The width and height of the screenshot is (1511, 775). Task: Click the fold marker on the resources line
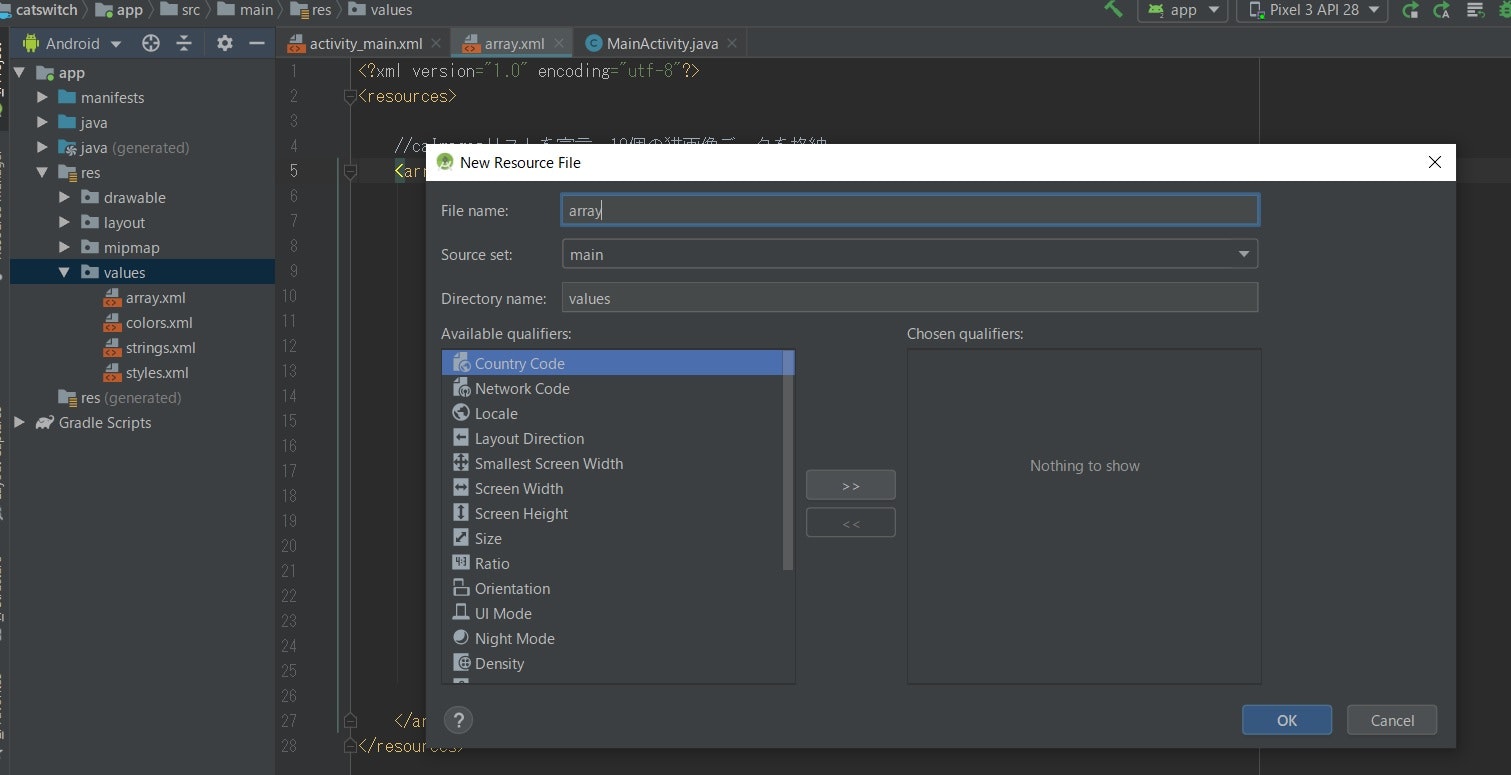(x=350, y=96)
